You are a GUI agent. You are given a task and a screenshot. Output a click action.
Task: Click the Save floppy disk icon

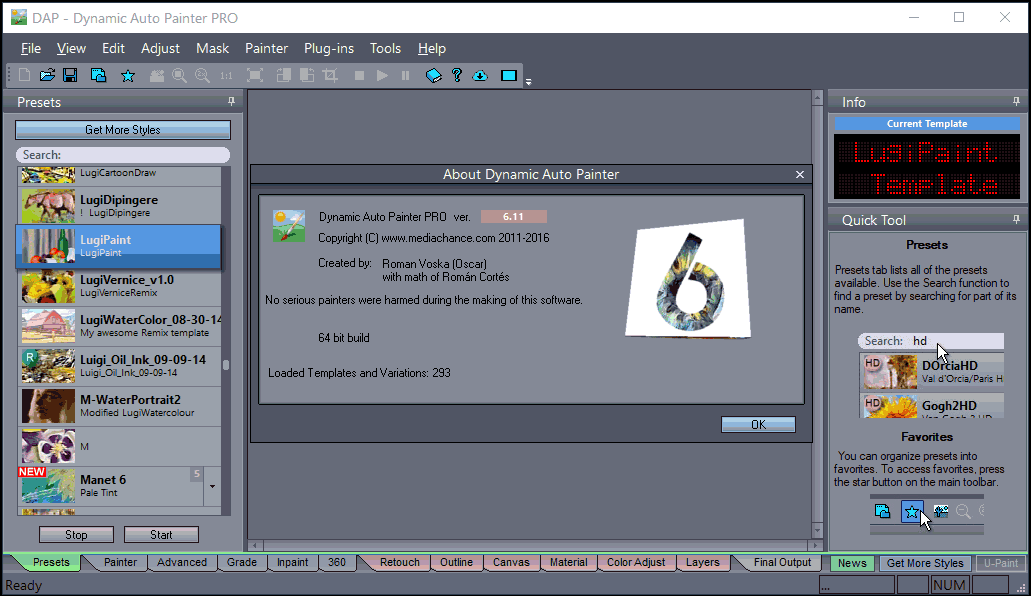[x=70, y=75]
